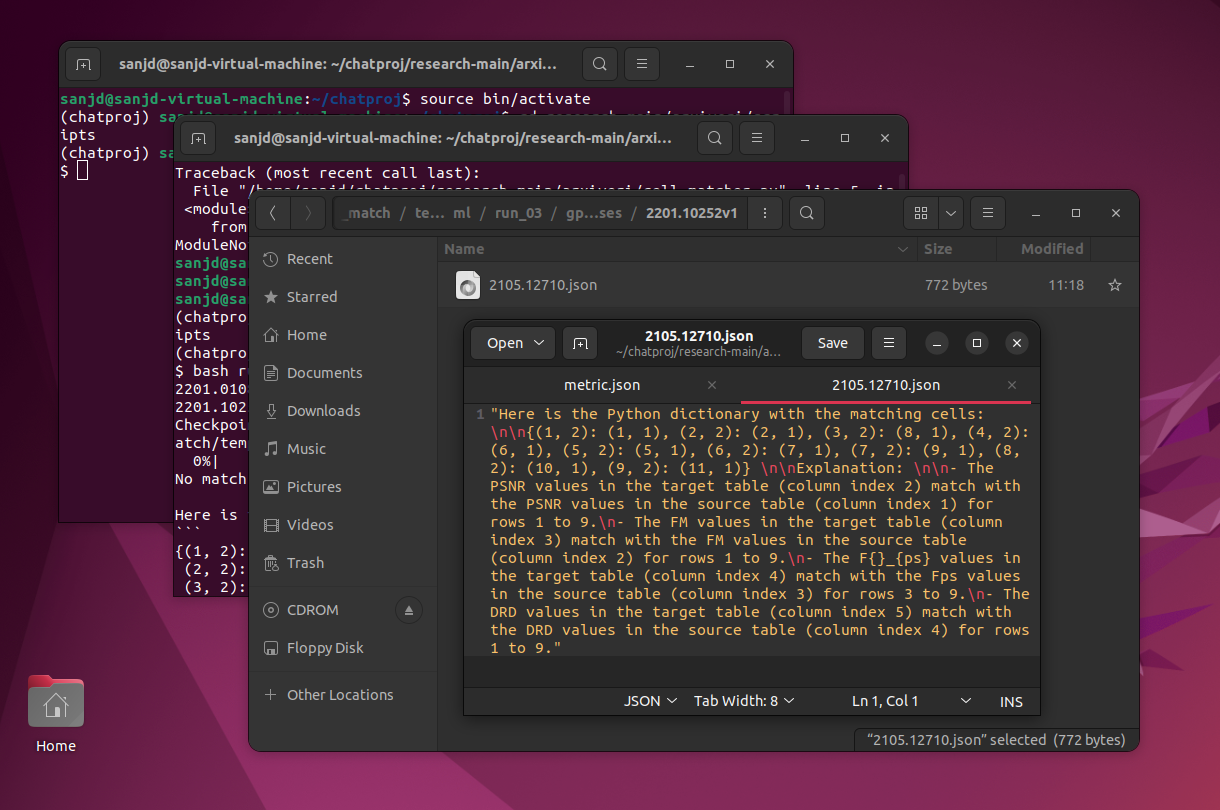This screenshot has height=810, width=1220.
Task: Navigate to run_03 in path bar
Action: coord(520,213)
